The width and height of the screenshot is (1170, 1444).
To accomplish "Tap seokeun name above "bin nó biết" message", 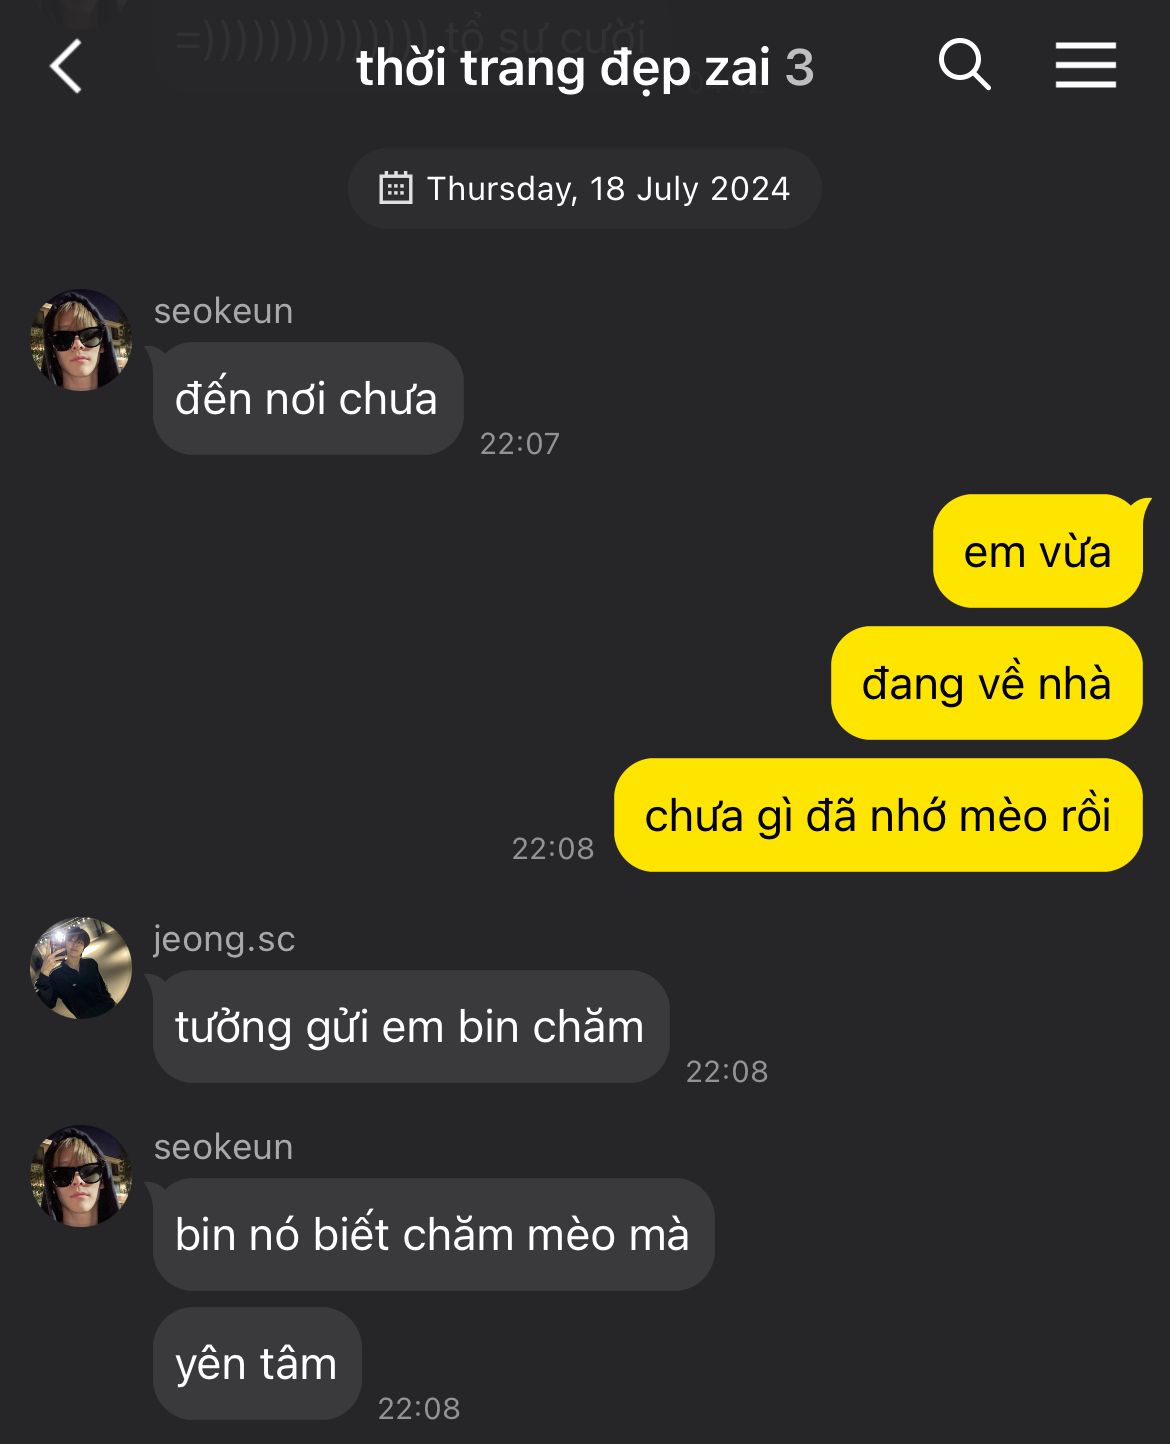I will 223,1147.
